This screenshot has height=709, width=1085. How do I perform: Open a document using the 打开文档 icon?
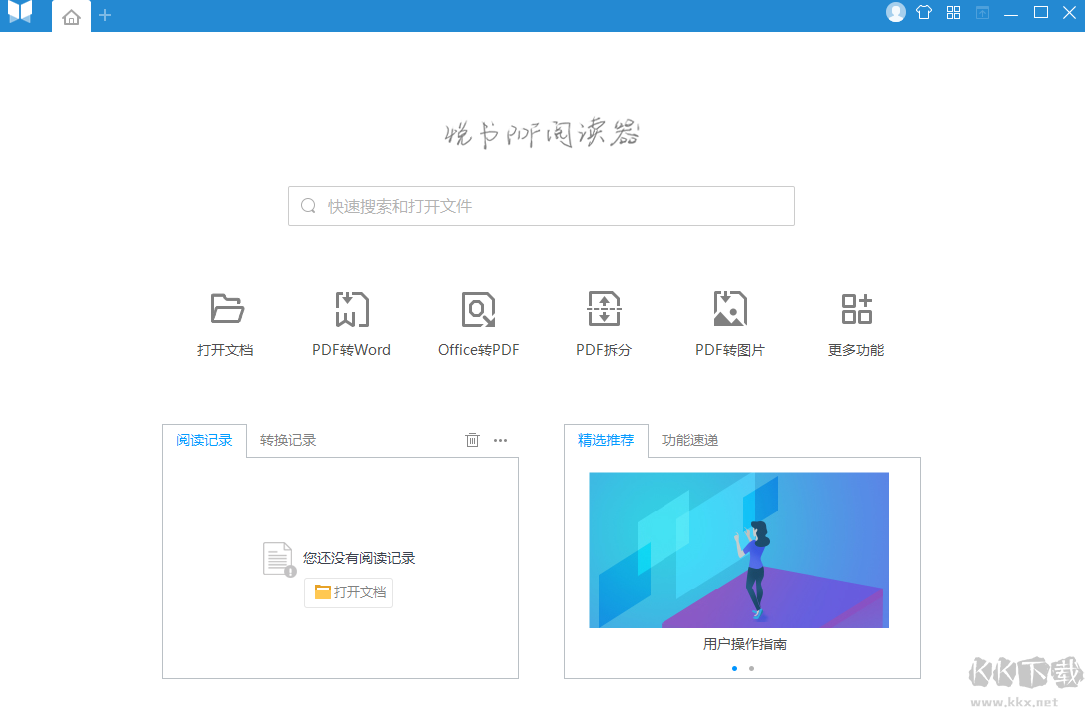pyautogui.click(x=225, y=320)
